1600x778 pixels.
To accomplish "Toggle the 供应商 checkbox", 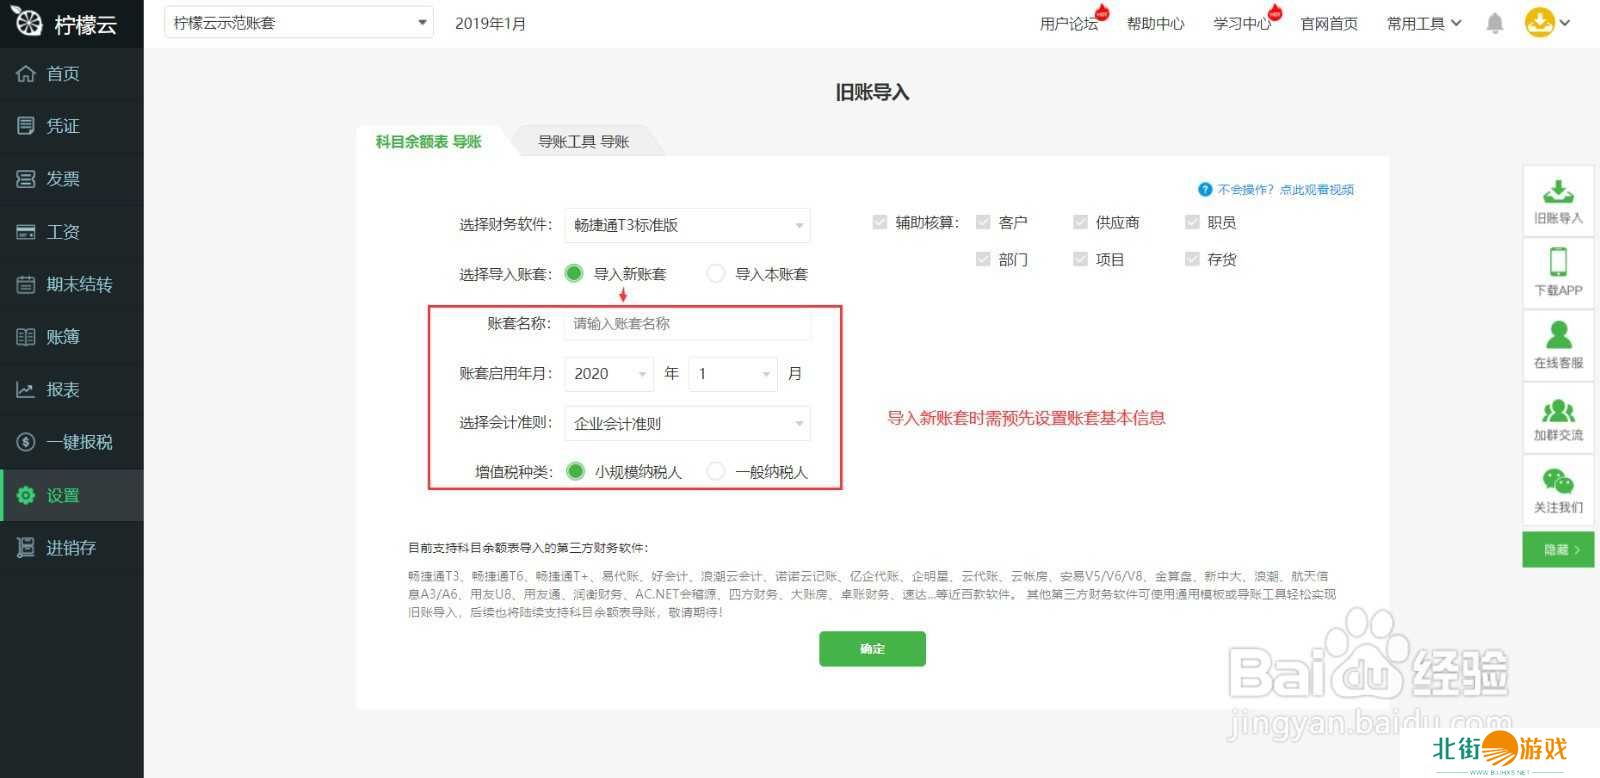I will (1080, 222).
